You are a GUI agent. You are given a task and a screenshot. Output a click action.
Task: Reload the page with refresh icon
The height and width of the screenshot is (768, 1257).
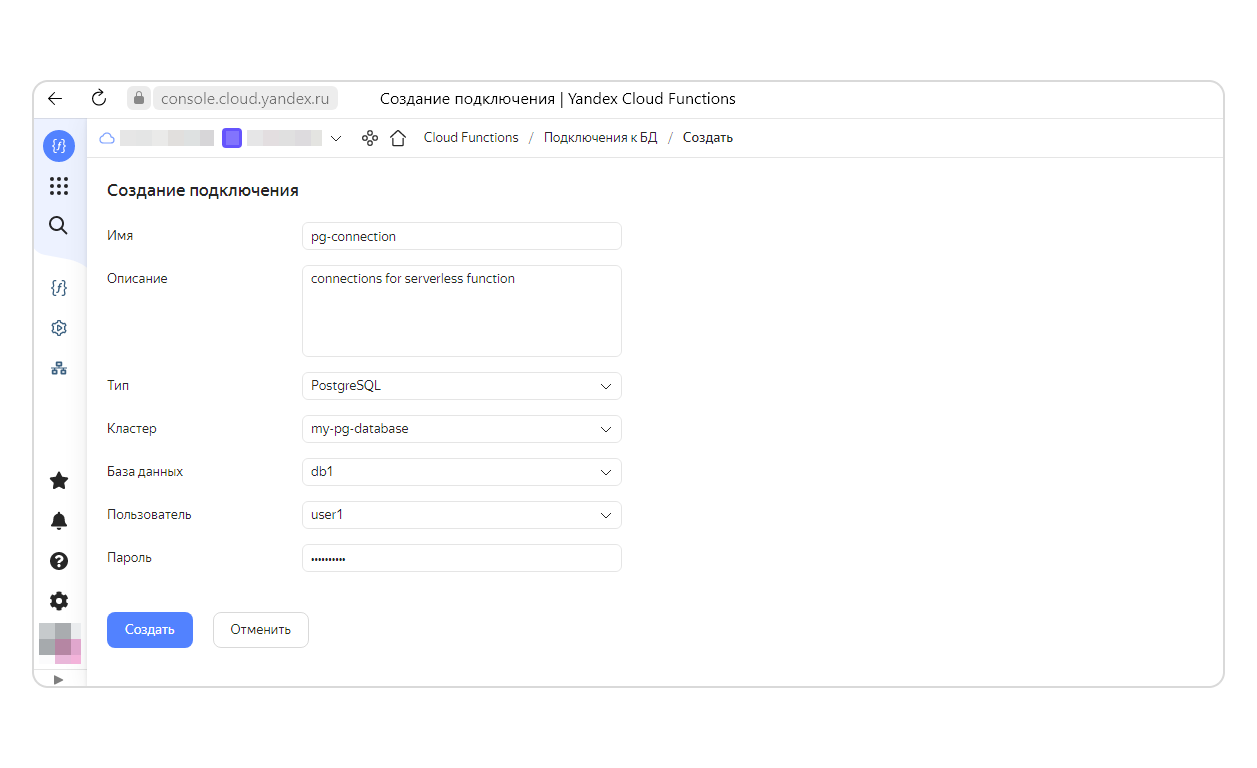click(98, 98)
